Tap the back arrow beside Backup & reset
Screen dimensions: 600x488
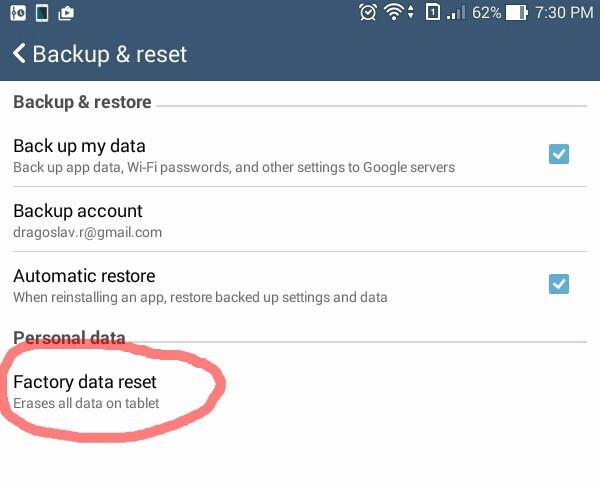[19, 53]
